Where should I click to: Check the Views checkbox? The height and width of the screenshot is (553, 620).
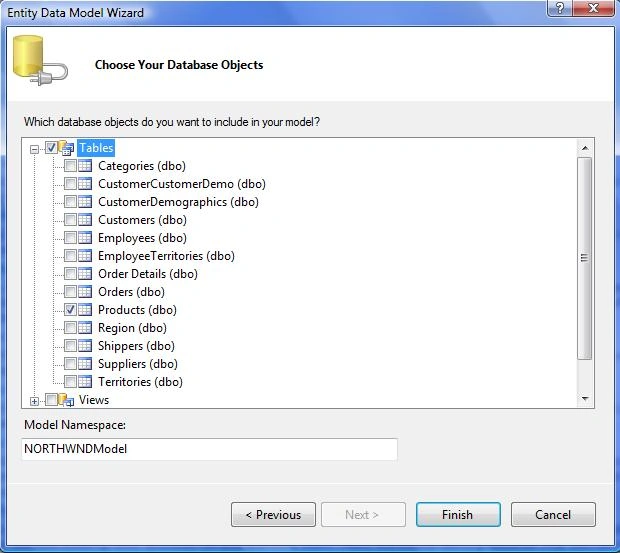(51, 400)
